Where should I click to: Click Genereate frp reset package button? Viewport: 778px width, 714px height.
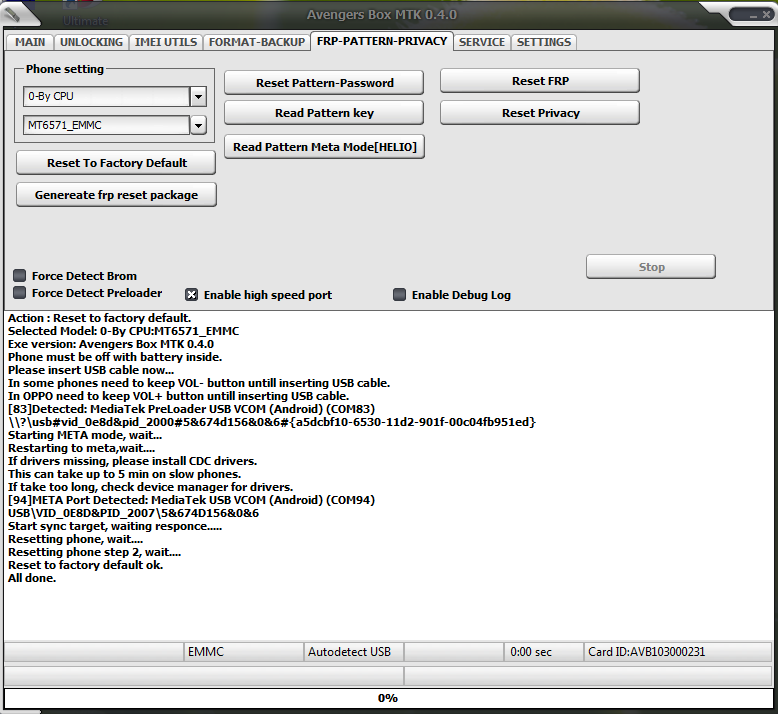pyautogui.click(x=116, y=195)
